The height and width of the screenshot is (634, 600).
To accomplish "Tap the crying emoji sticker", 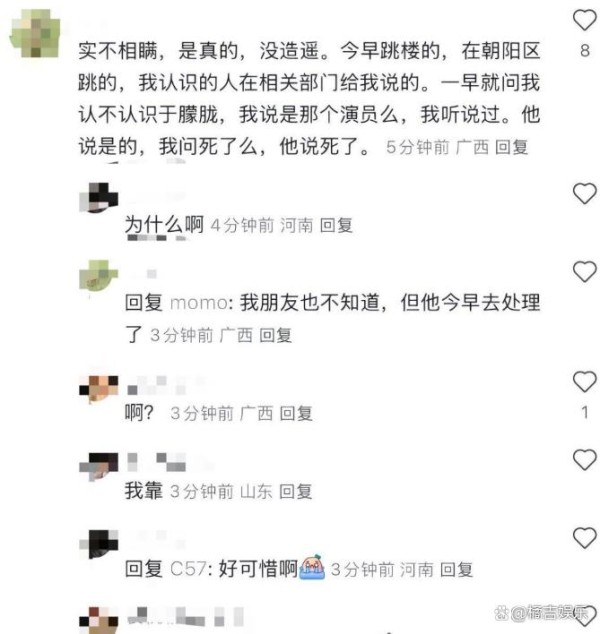I will 312,567.
